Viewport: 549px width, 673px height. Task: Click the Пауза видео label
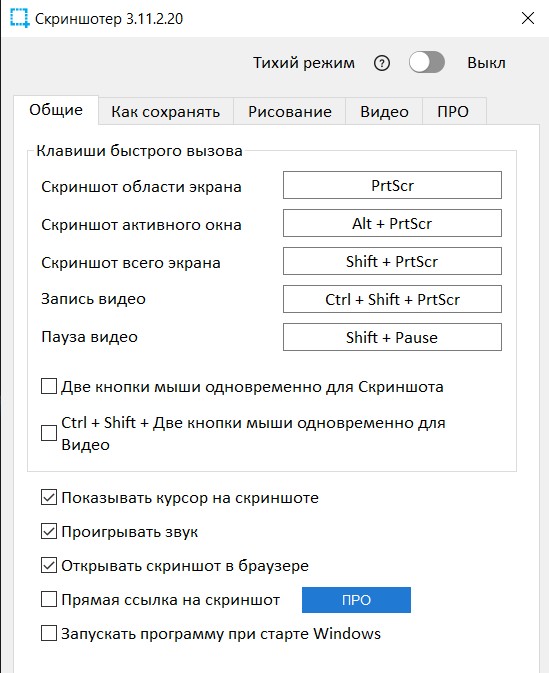89,337
